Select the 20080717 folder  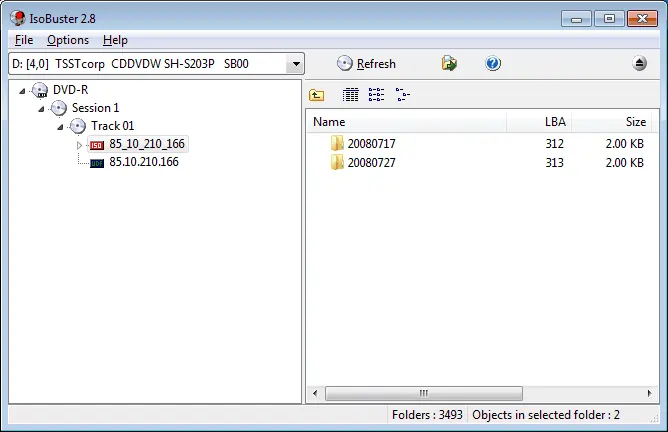(x=371, y=144)
